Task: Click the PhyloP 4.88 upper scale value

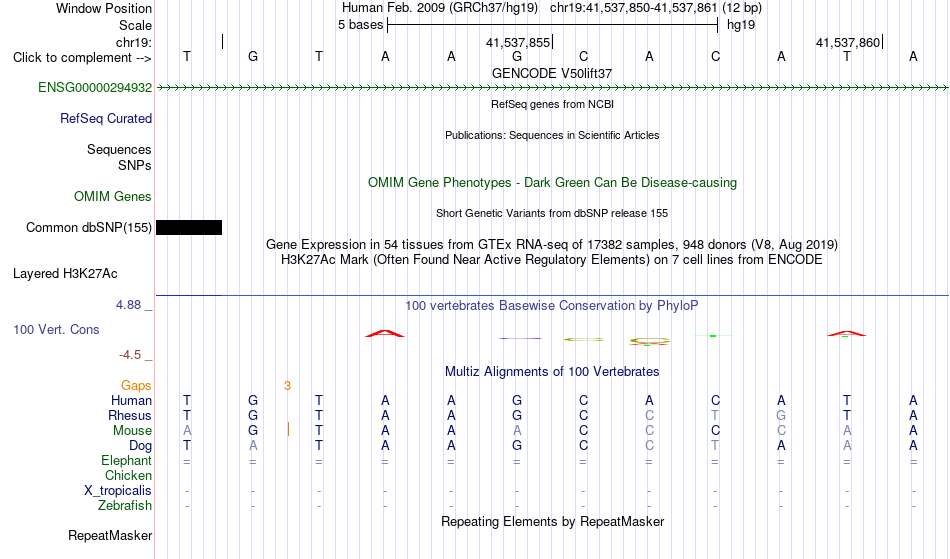Action: (x=128, y=305)
